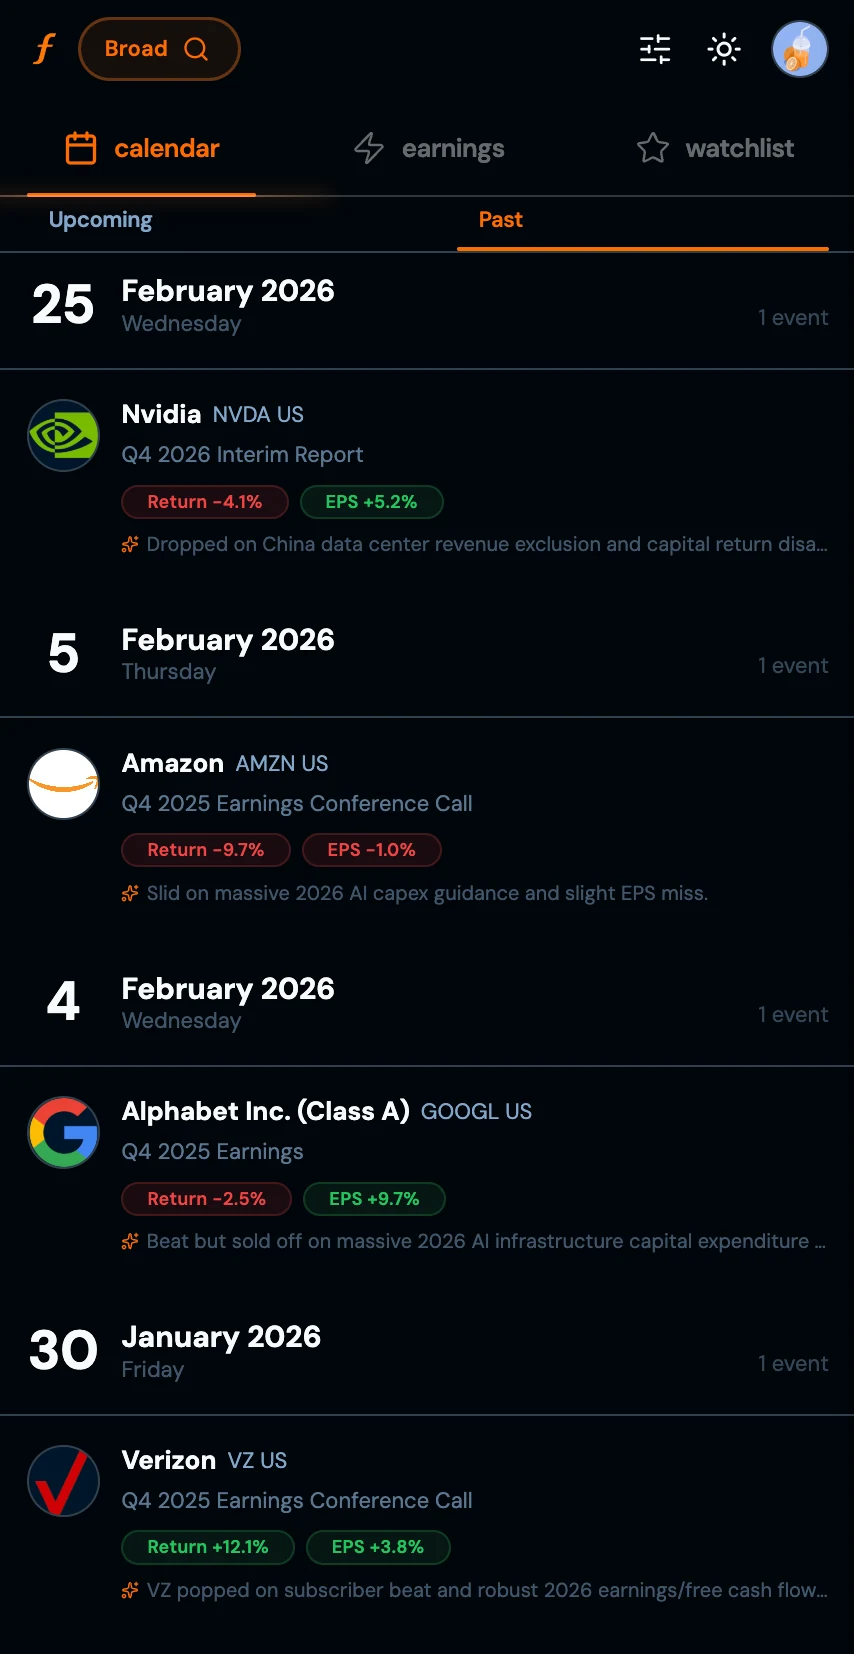854x1654 pixels.
Task: Switch to the calendar tab
Action: (142, 149)
